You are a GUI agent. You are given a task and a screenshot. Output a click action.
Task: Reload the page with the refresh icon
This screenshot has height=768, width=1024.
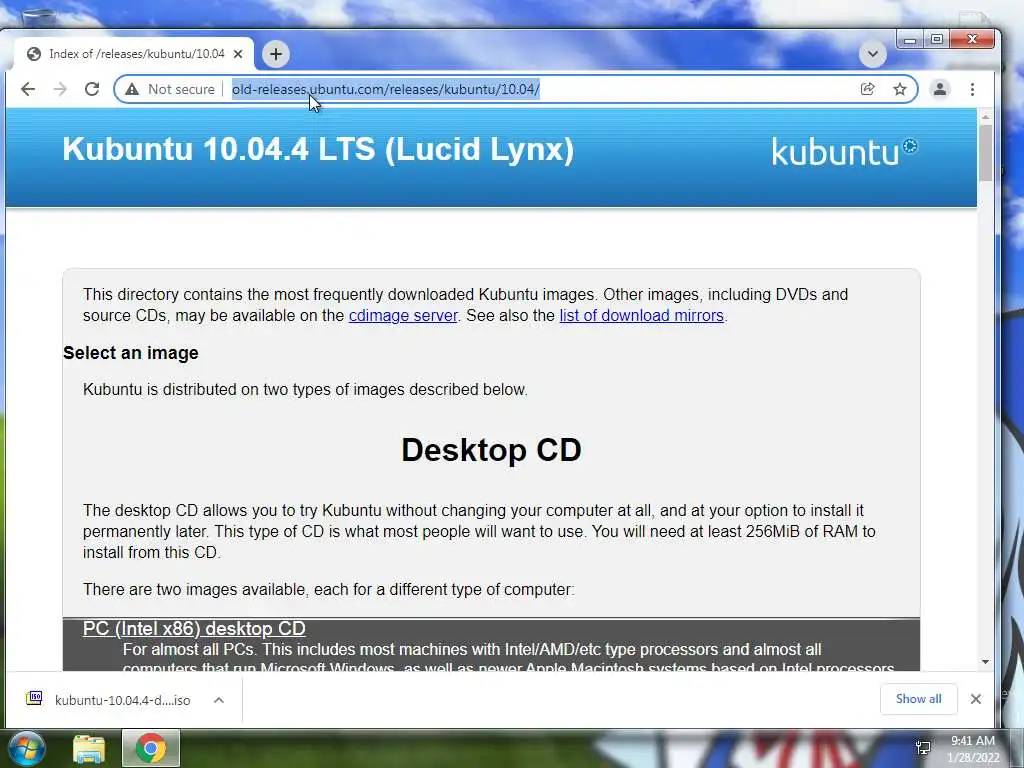tap(92, 89)
